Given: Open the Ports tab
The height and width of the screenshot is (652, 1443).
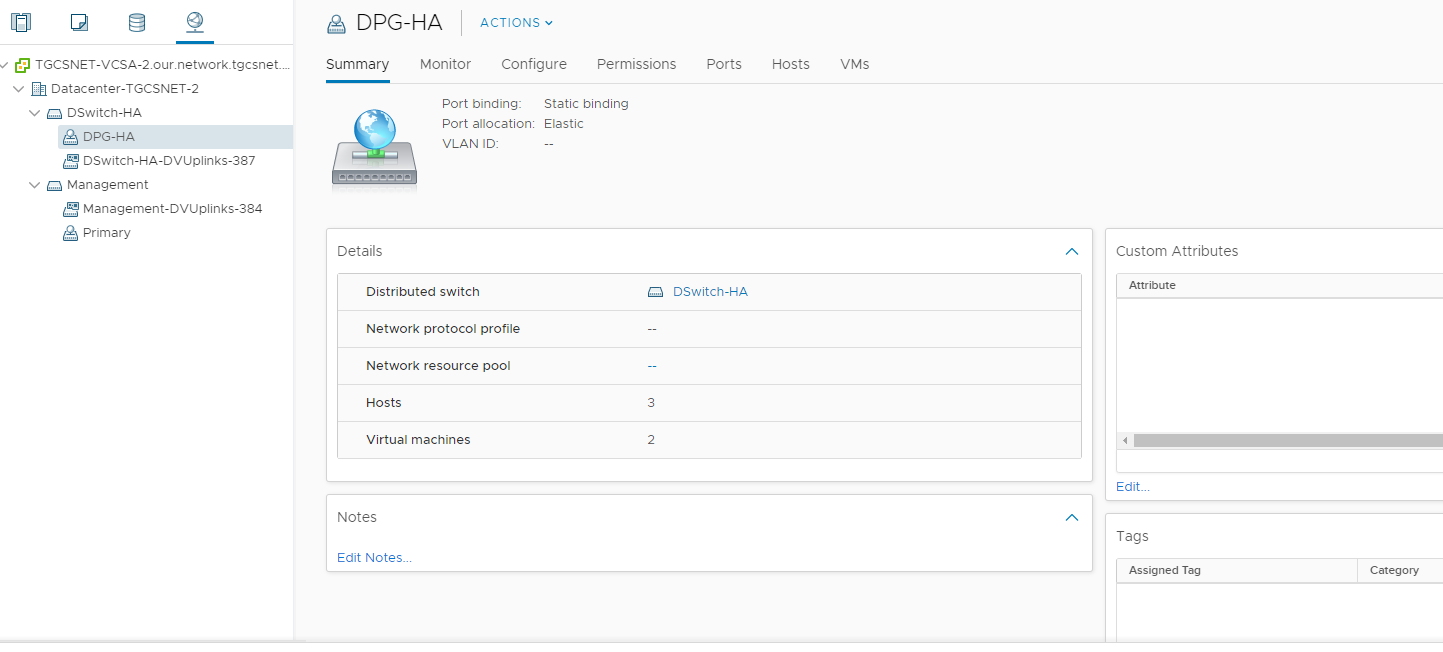Looking at the screenshot, I should tap(724, 64).
